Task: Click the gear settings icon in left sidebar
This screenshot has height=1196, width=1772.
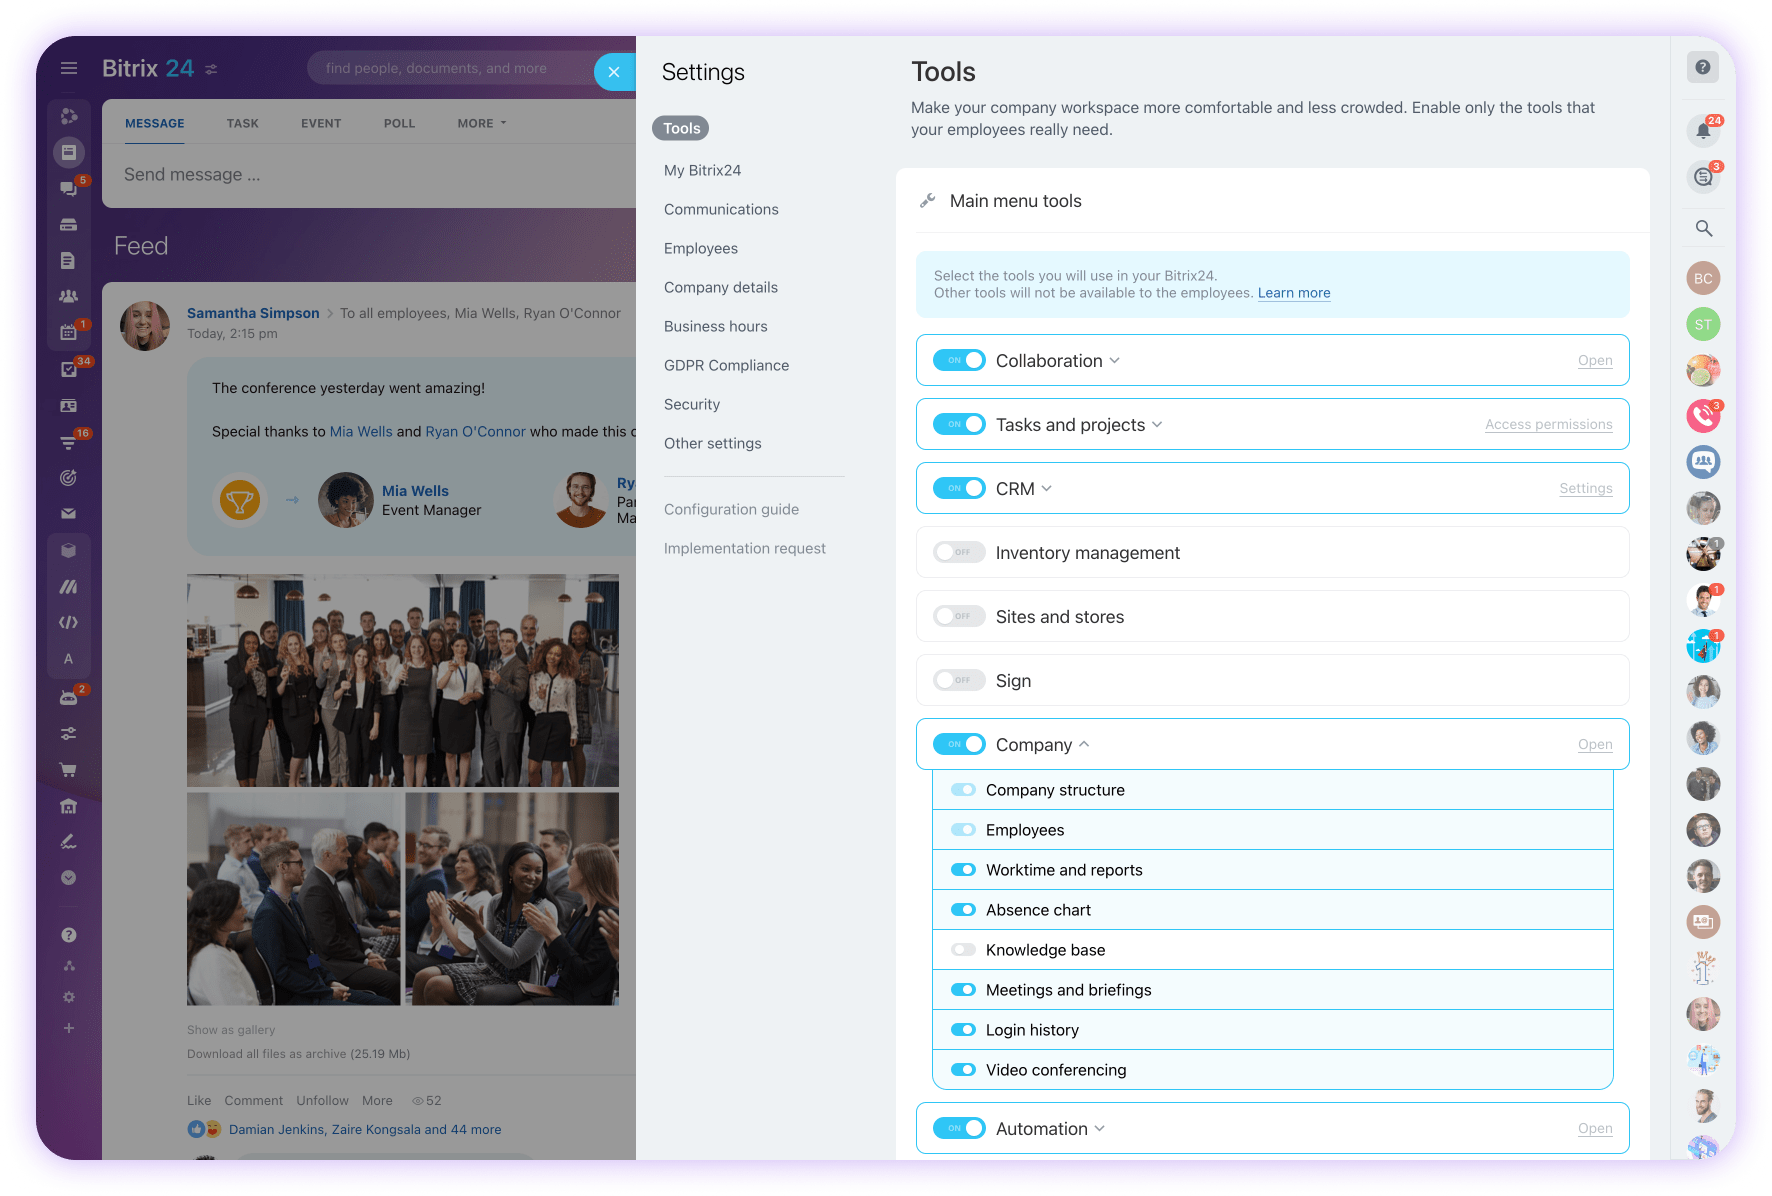Action: (68, 997)
